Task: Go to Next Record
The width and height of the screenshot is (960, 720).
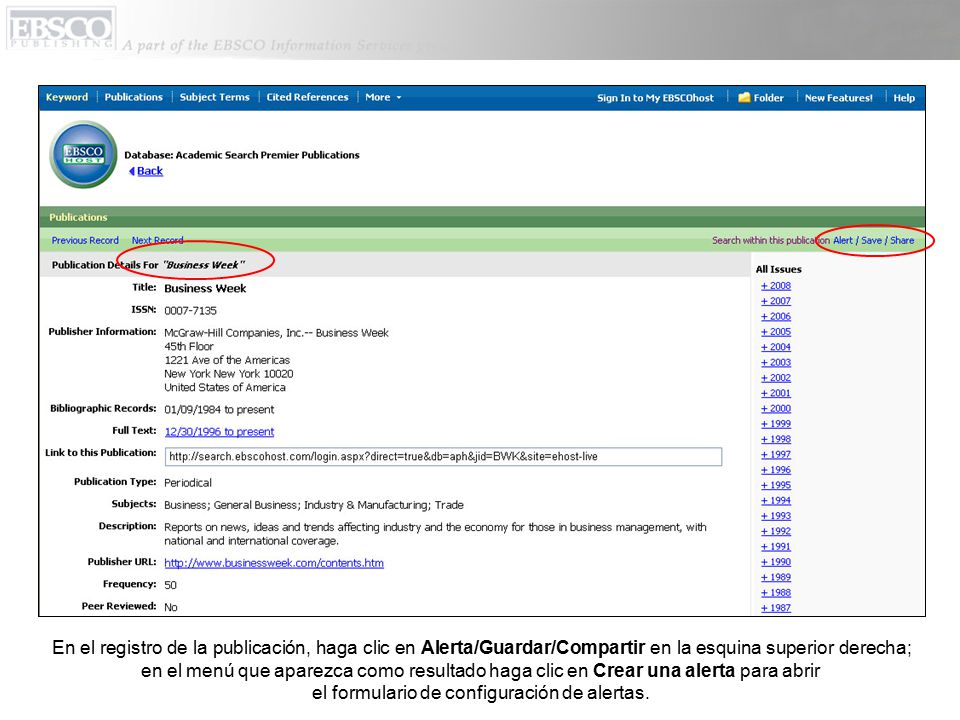Action: (157, 240)
